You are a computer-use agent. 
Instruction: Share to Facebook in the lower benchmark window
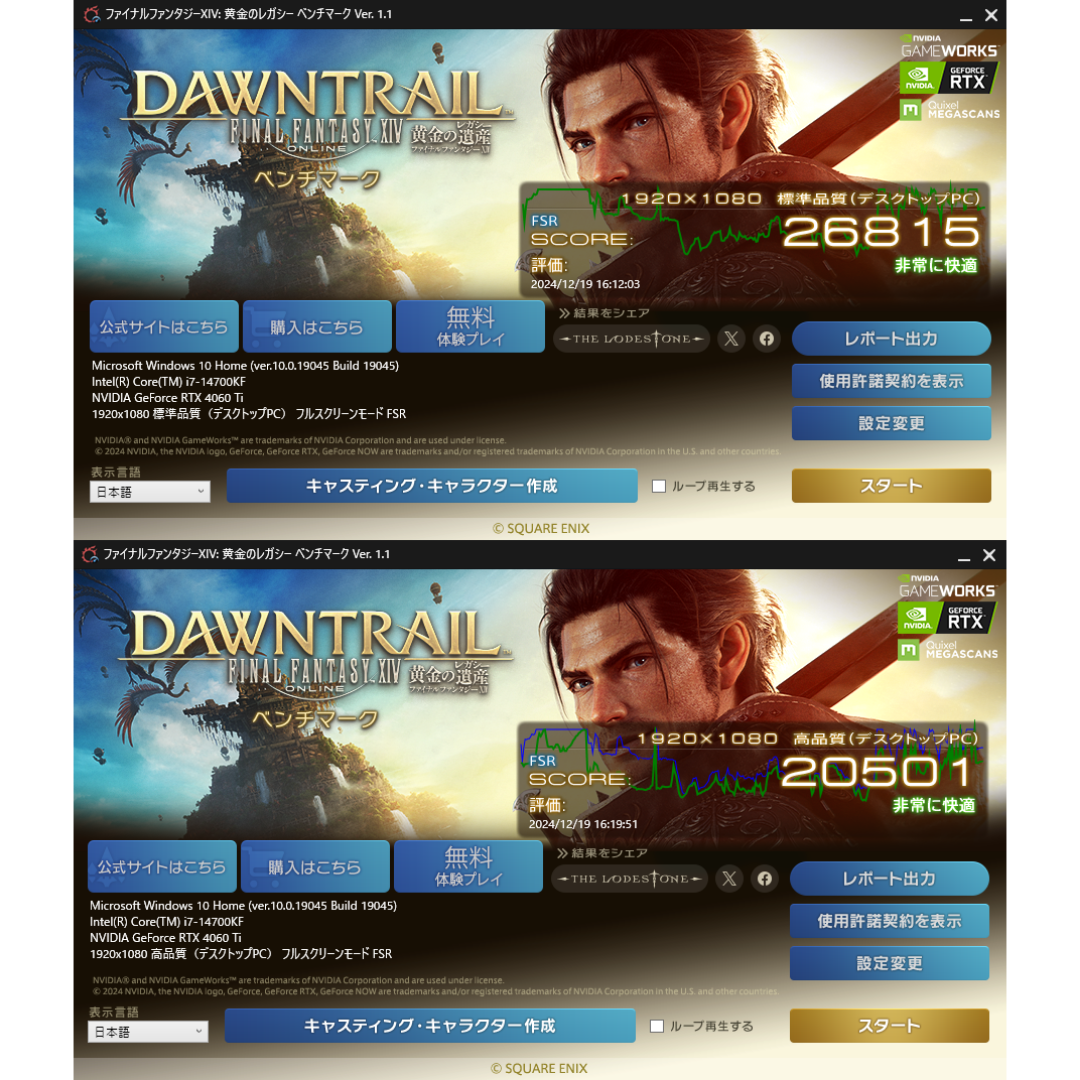coord(764,879)
